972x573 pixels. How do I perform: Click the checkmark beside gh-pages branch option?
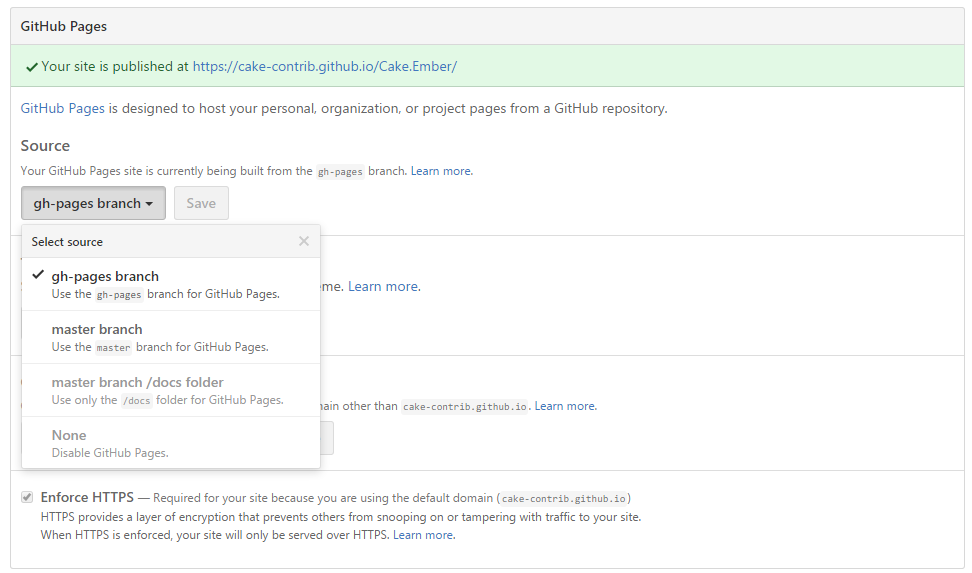tap(38, 275)
